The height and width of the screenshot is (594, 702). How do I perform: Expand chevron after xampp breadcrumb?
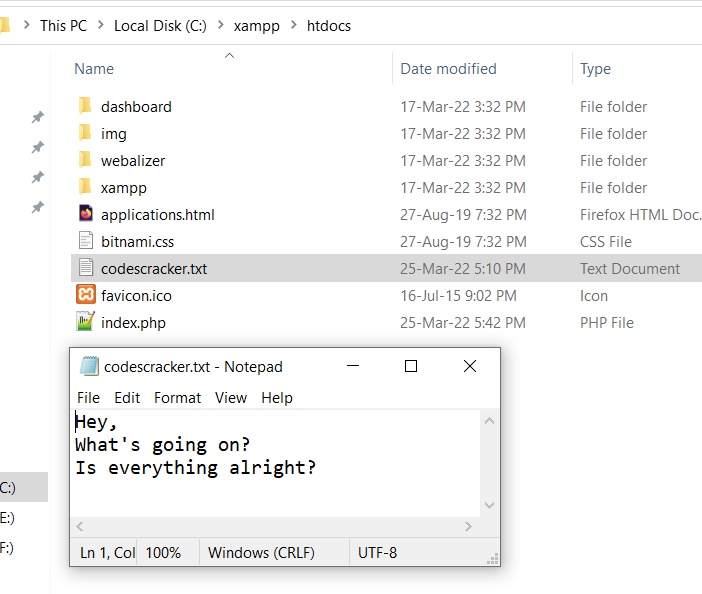click(294, 25)
